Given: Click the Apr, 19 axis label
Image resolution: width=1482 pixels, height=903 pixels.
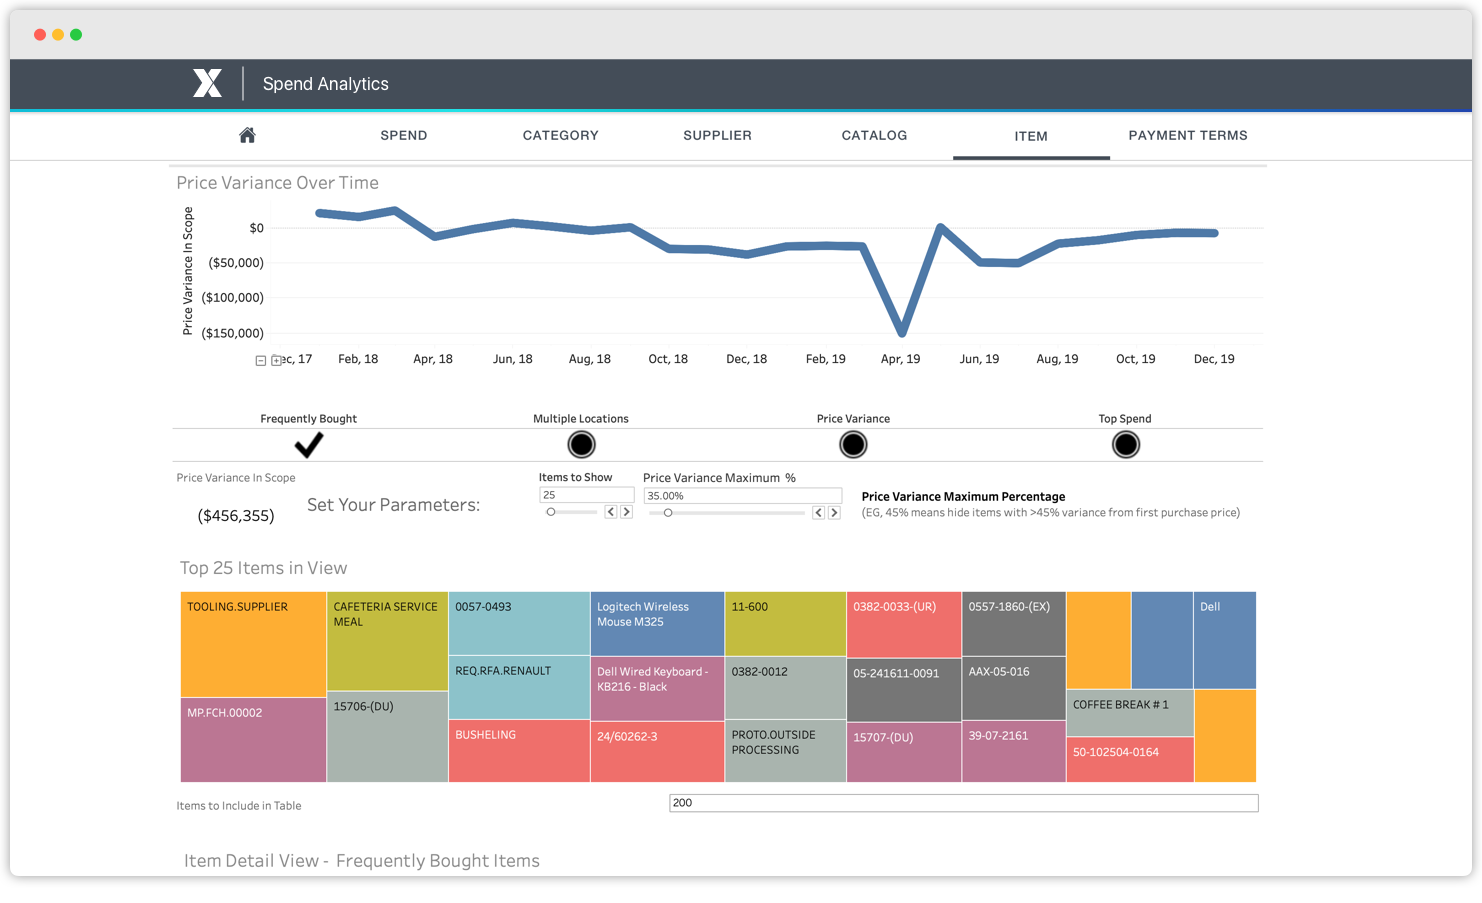Looking at the screenshot, I should click(900, 359).
